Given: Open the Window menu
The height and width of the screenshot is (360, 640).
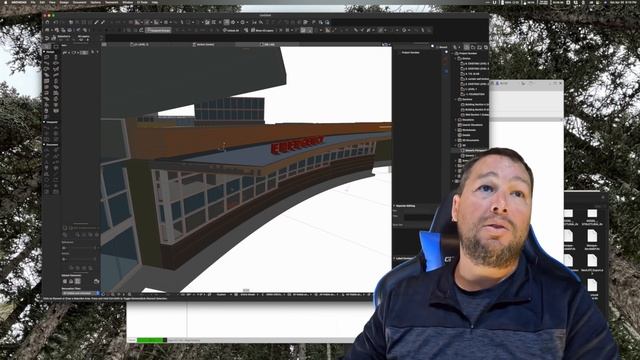Looking at the screenshot, I should tap(128, 2).
